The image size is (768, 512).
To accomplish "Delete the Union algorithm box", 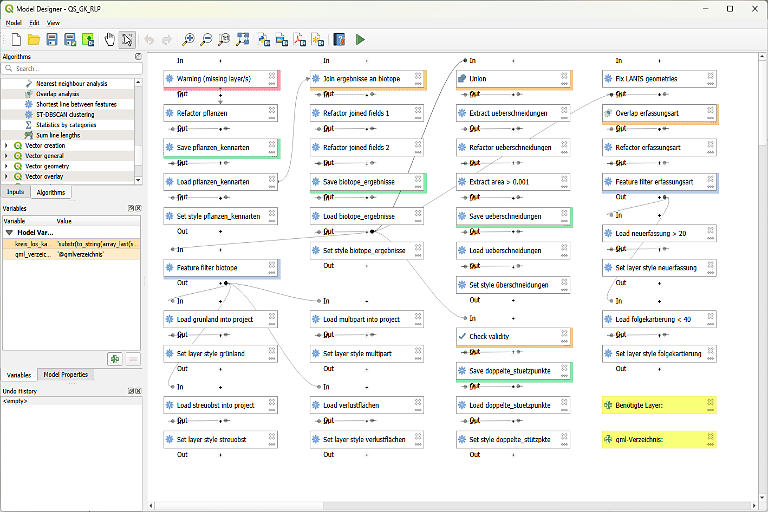I will [x=565, y=74].
